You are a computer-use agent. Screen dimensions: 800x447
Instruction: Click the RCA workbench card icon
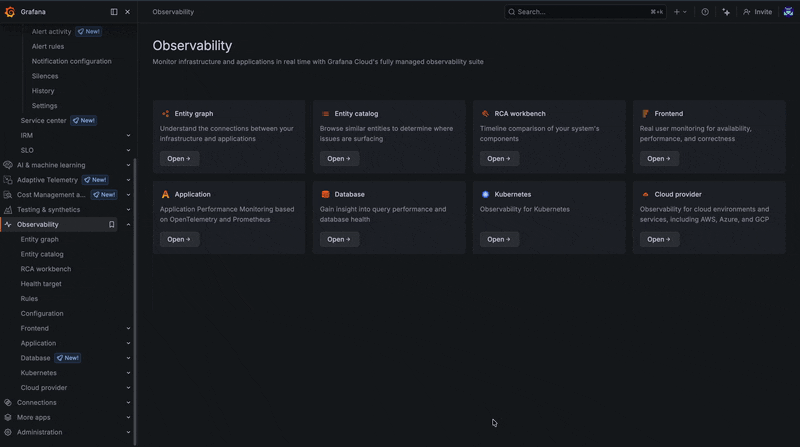point(485,114)
